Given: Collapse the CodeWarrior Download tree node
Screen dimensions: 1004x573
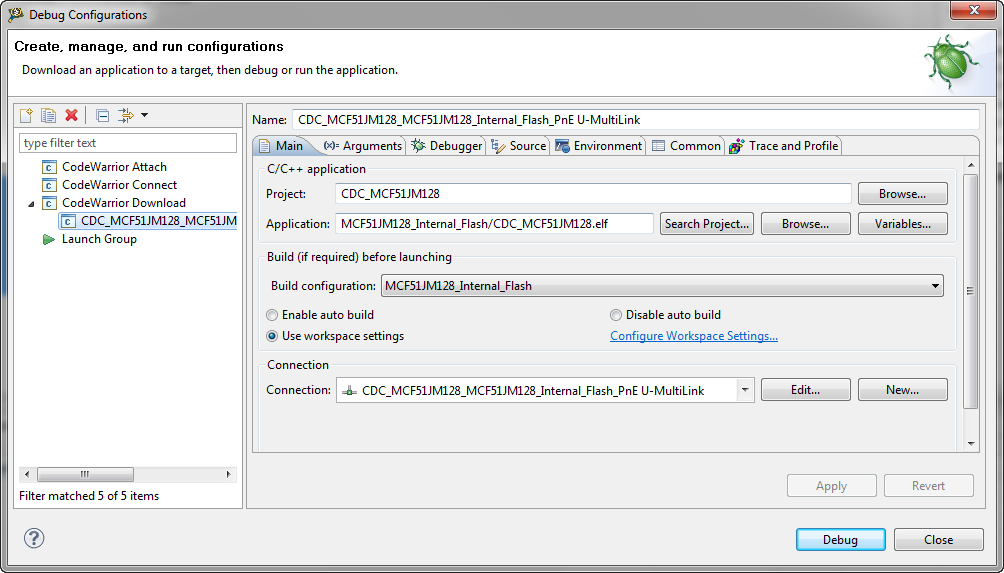Looking at the screenshot, I should pyautogui.click(x=30, y=204).
